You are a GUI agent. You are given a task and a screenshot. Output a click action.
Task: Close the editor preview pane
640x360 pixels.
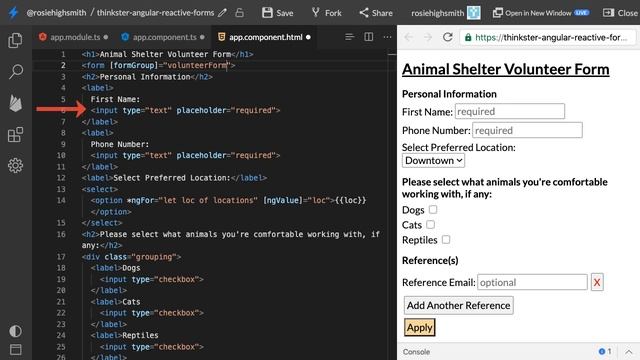(x=620, y=13)
